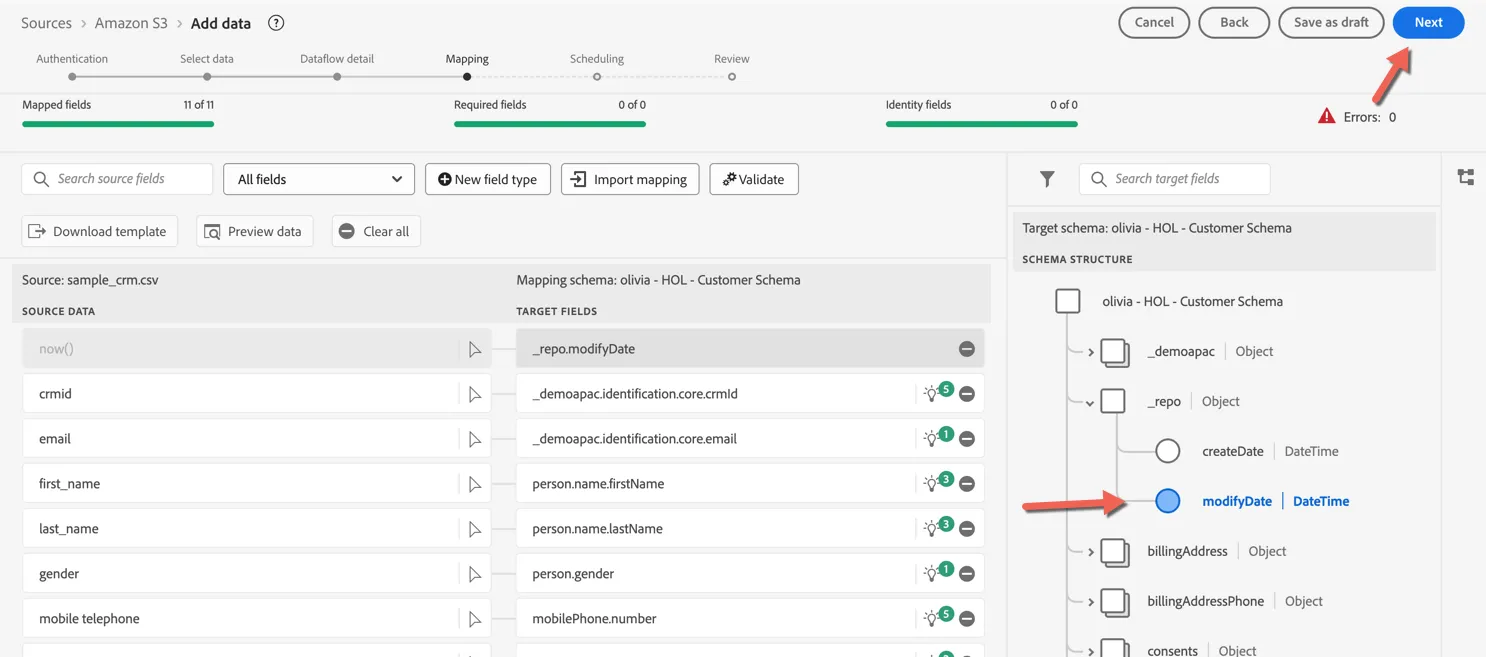Show recommendations for person.name.firstName
Viewport: 1486px width, 657px height.
click(x=937, y=482)
